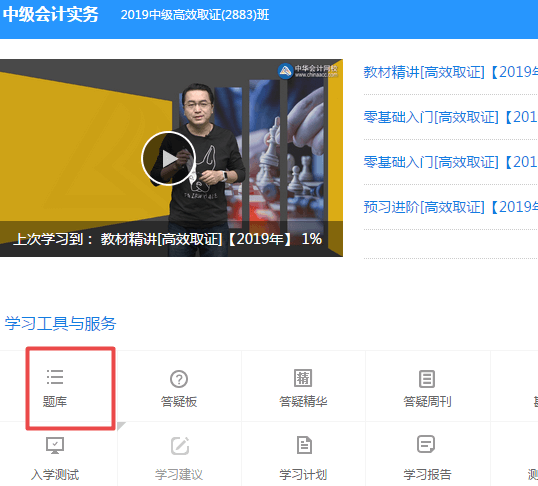Open the 学习建议 edit icon
Screen dimensions: 538x486
[x=180, y=446]
